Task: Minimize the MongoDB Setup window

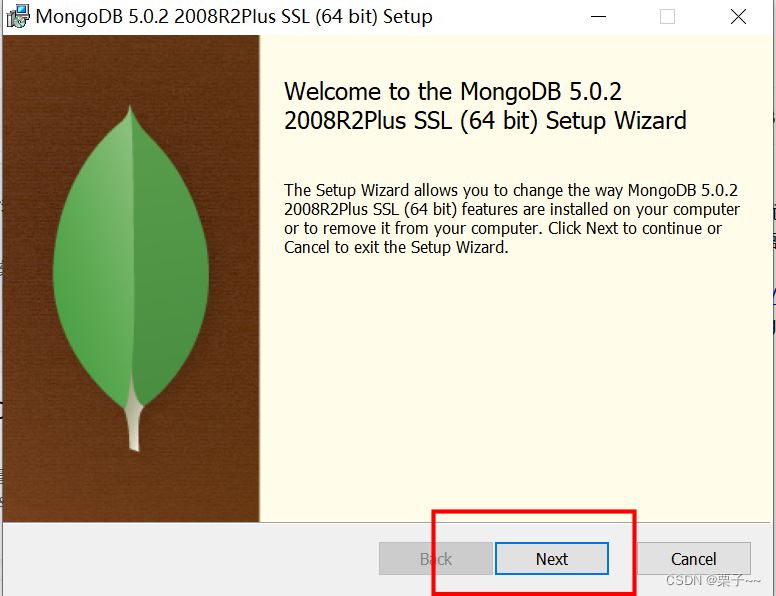Action: pos(599,17)
